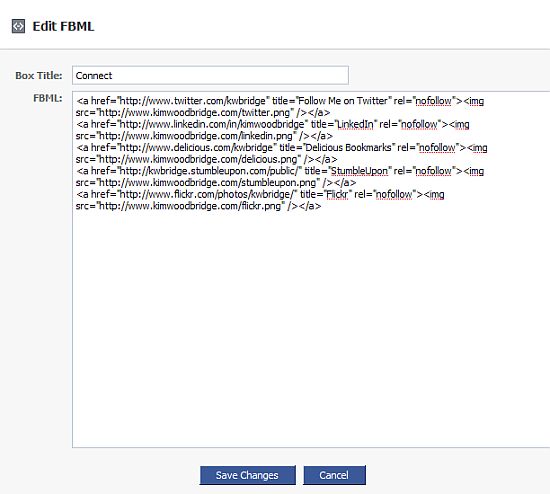
Task: Click the kwbridge.stumbleupon.com href line
Action: [280, 171]
